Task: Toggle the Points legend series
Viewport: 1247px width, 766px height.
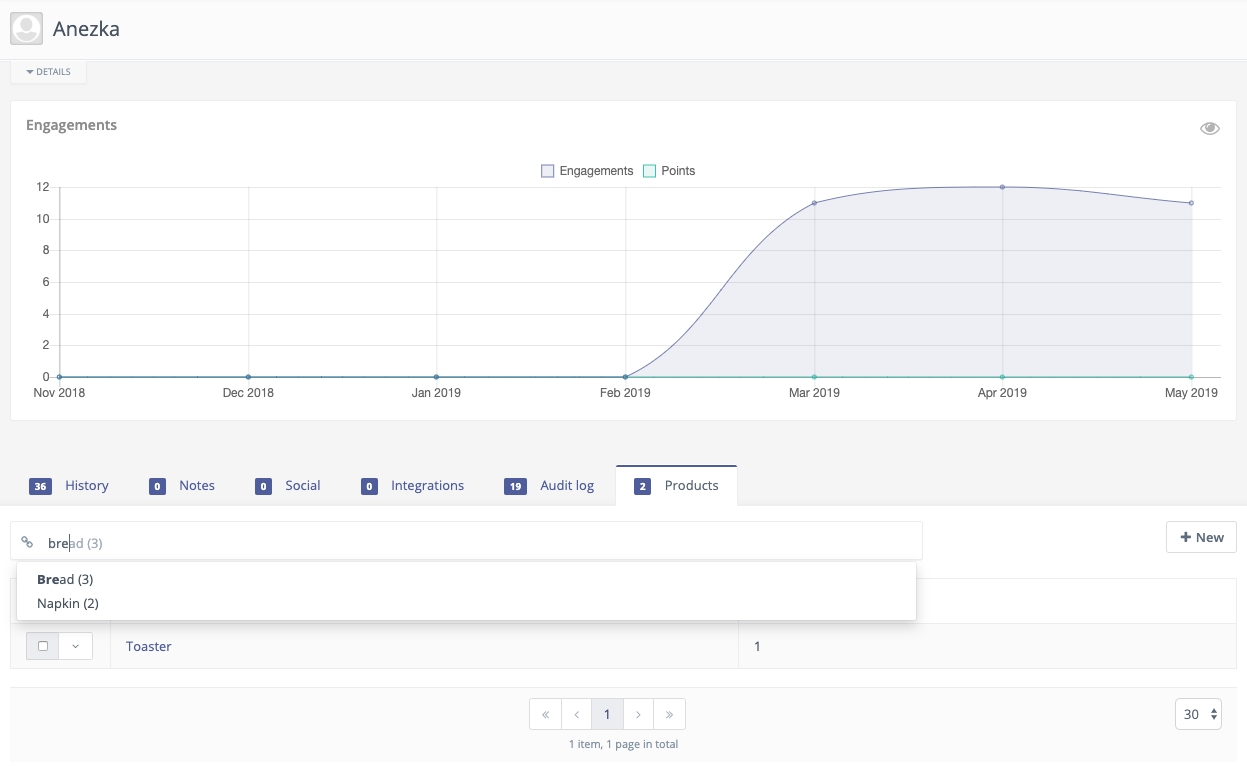Action: click(x=668, y=171)
